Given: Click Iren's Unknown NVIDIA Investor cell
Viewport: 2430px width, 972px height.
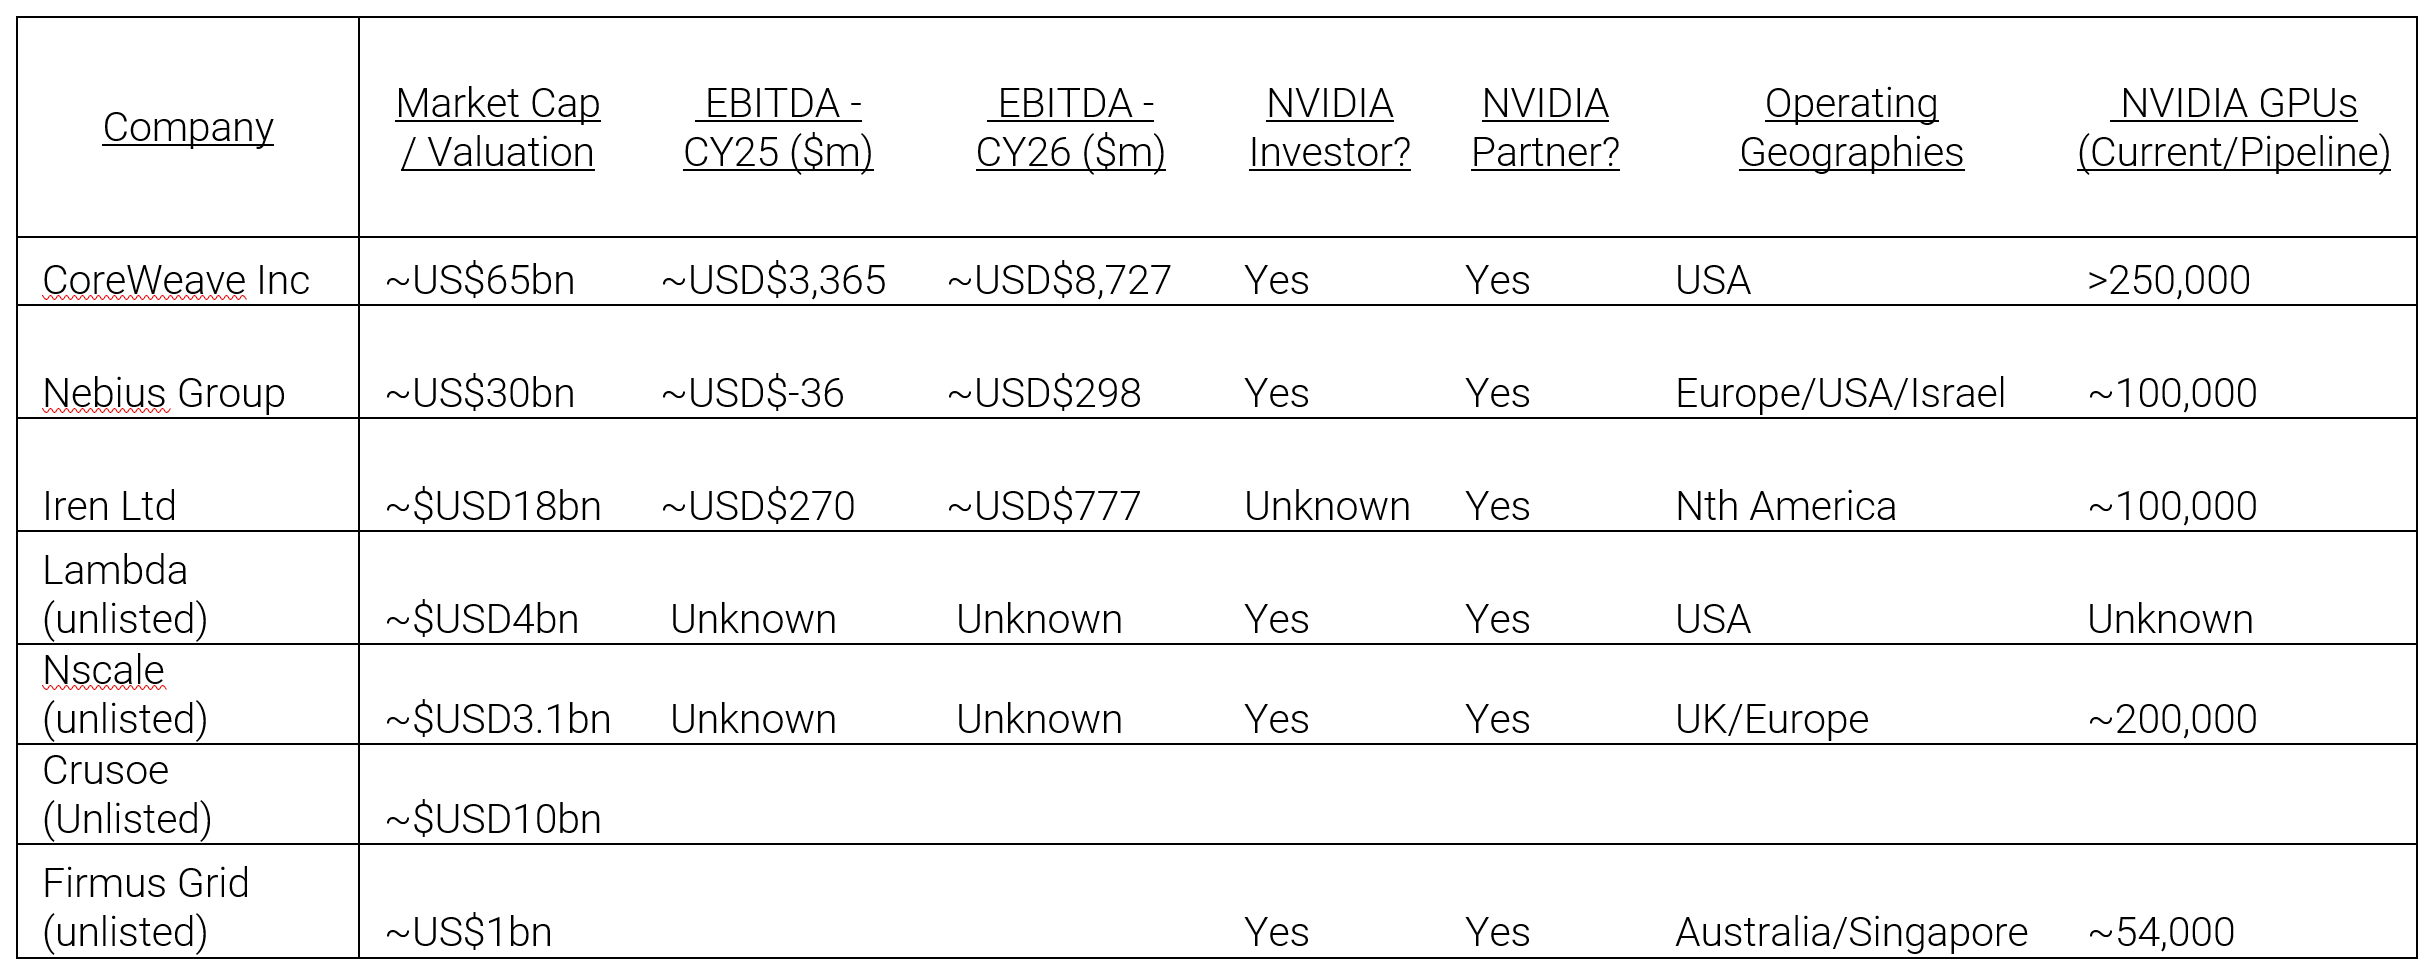Looking at the screenshot, I should click(x=1327, y=506).
